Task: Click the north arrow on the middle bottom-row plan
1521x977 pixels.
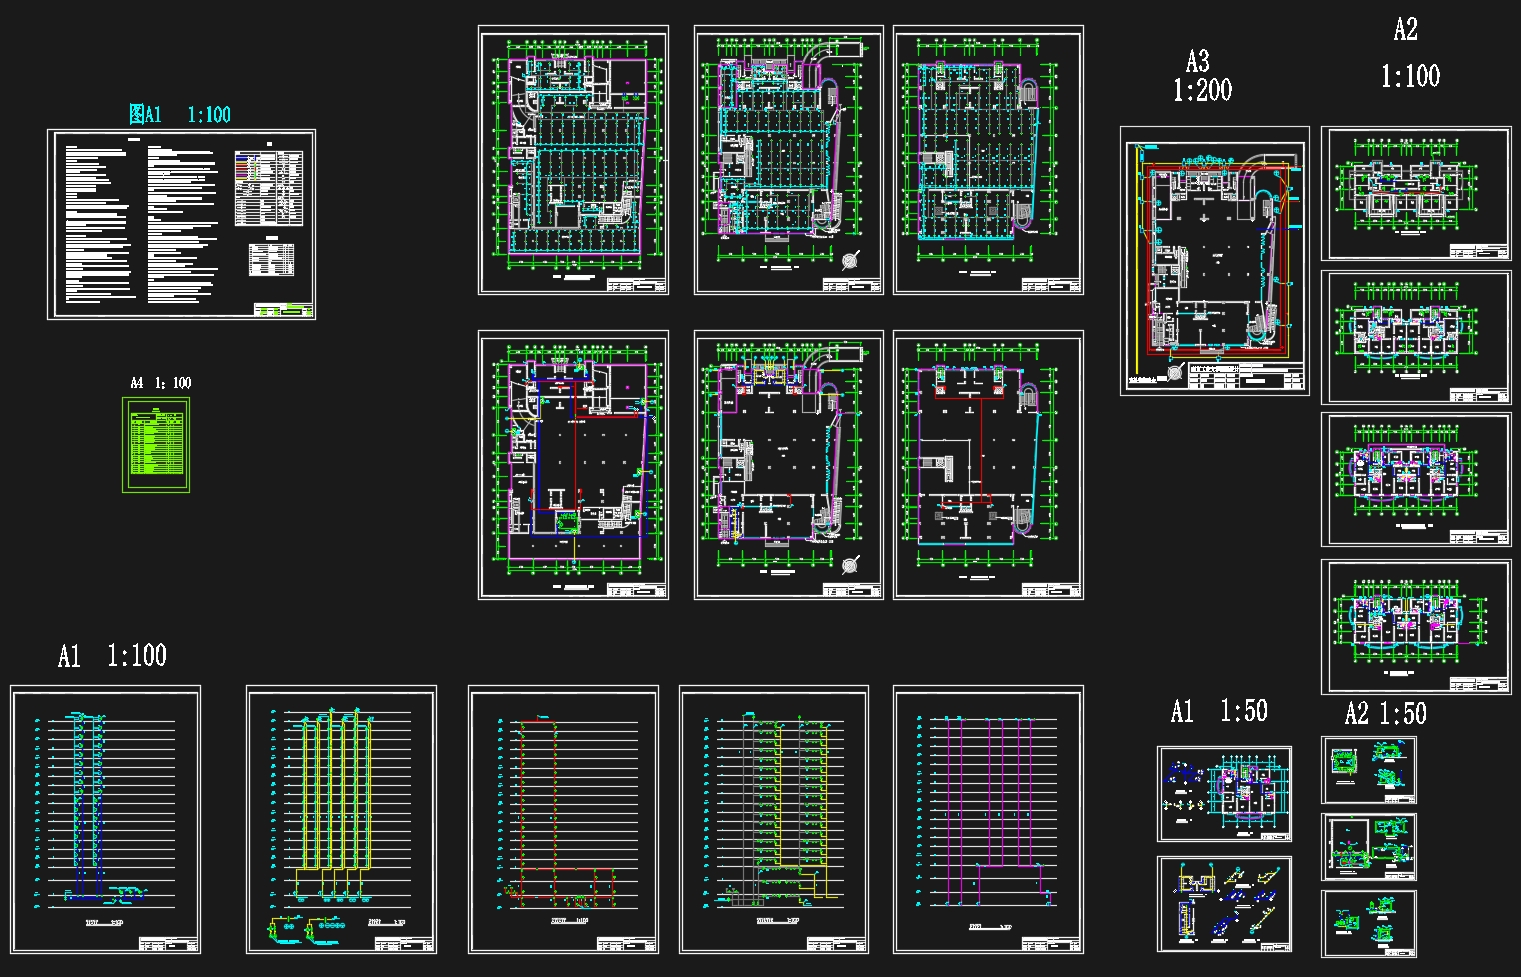Action: (x=850, y=566)
